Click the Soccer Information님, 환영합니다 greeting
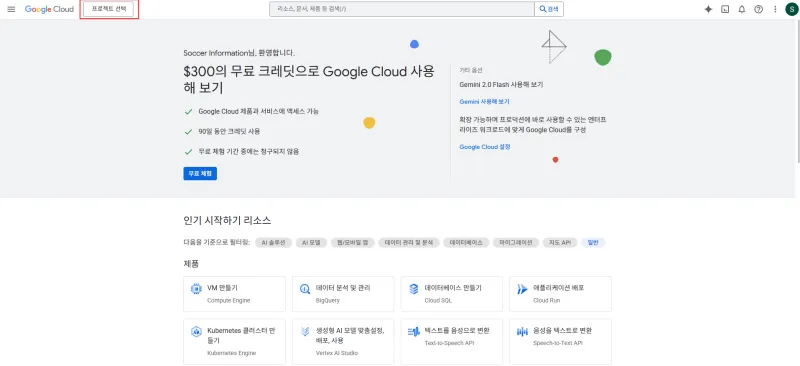The height and width of the screenshot is (366, 800). pos(239,53)
